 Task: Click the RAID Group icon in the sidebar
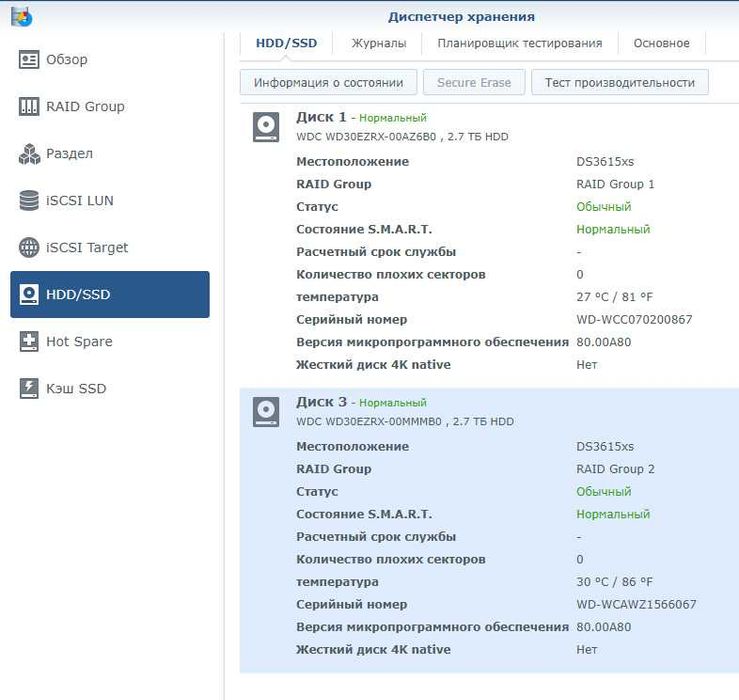[29, 107]
